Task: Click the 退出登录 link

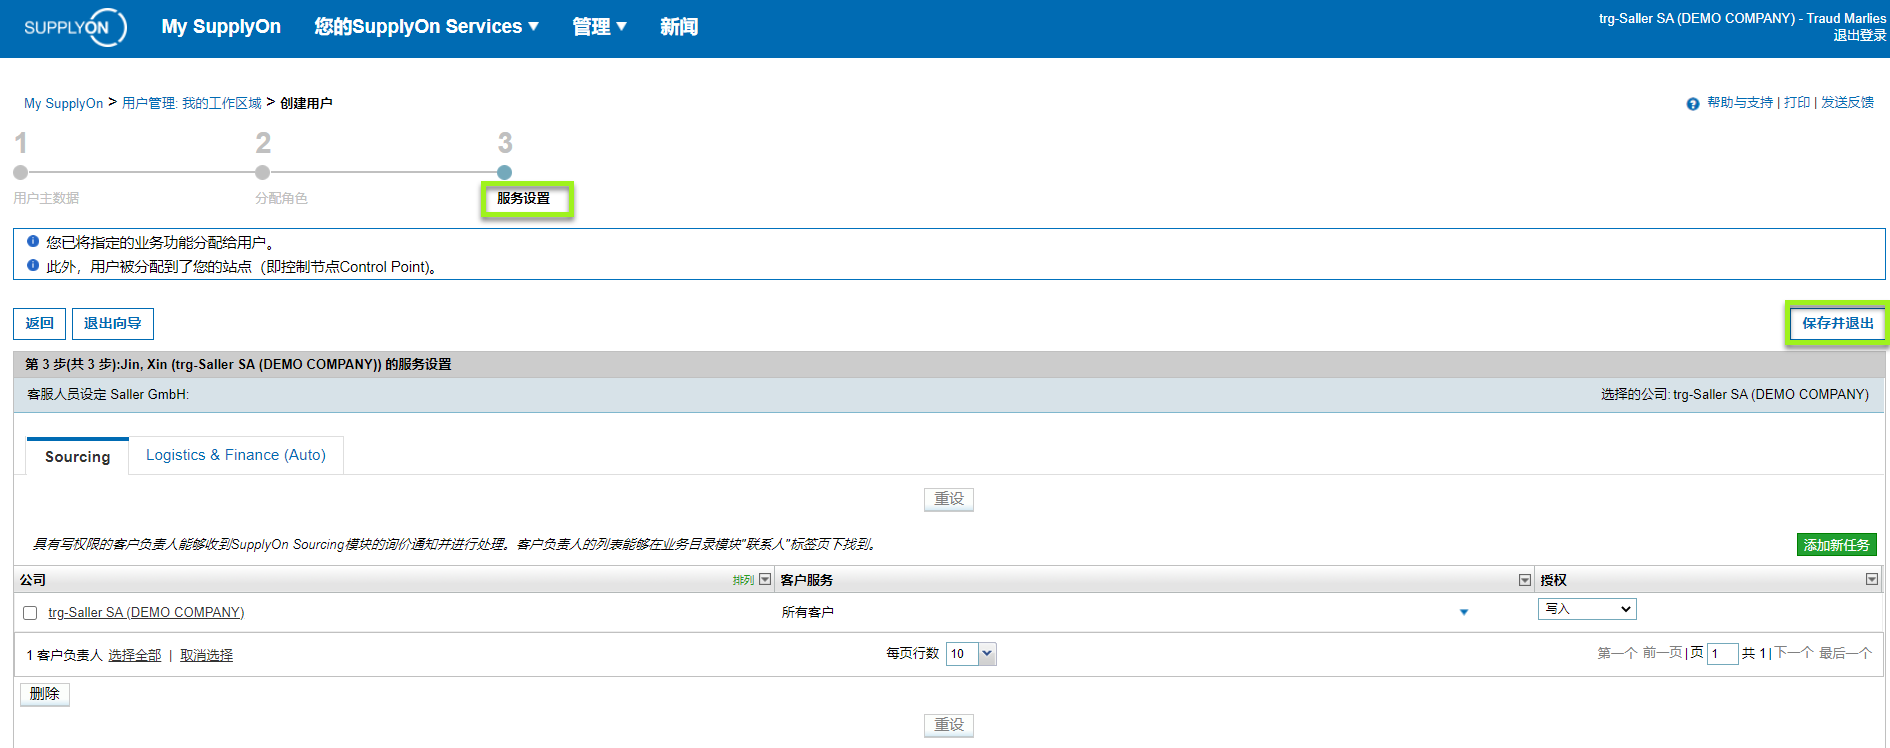Action: tap(1859, 36)
